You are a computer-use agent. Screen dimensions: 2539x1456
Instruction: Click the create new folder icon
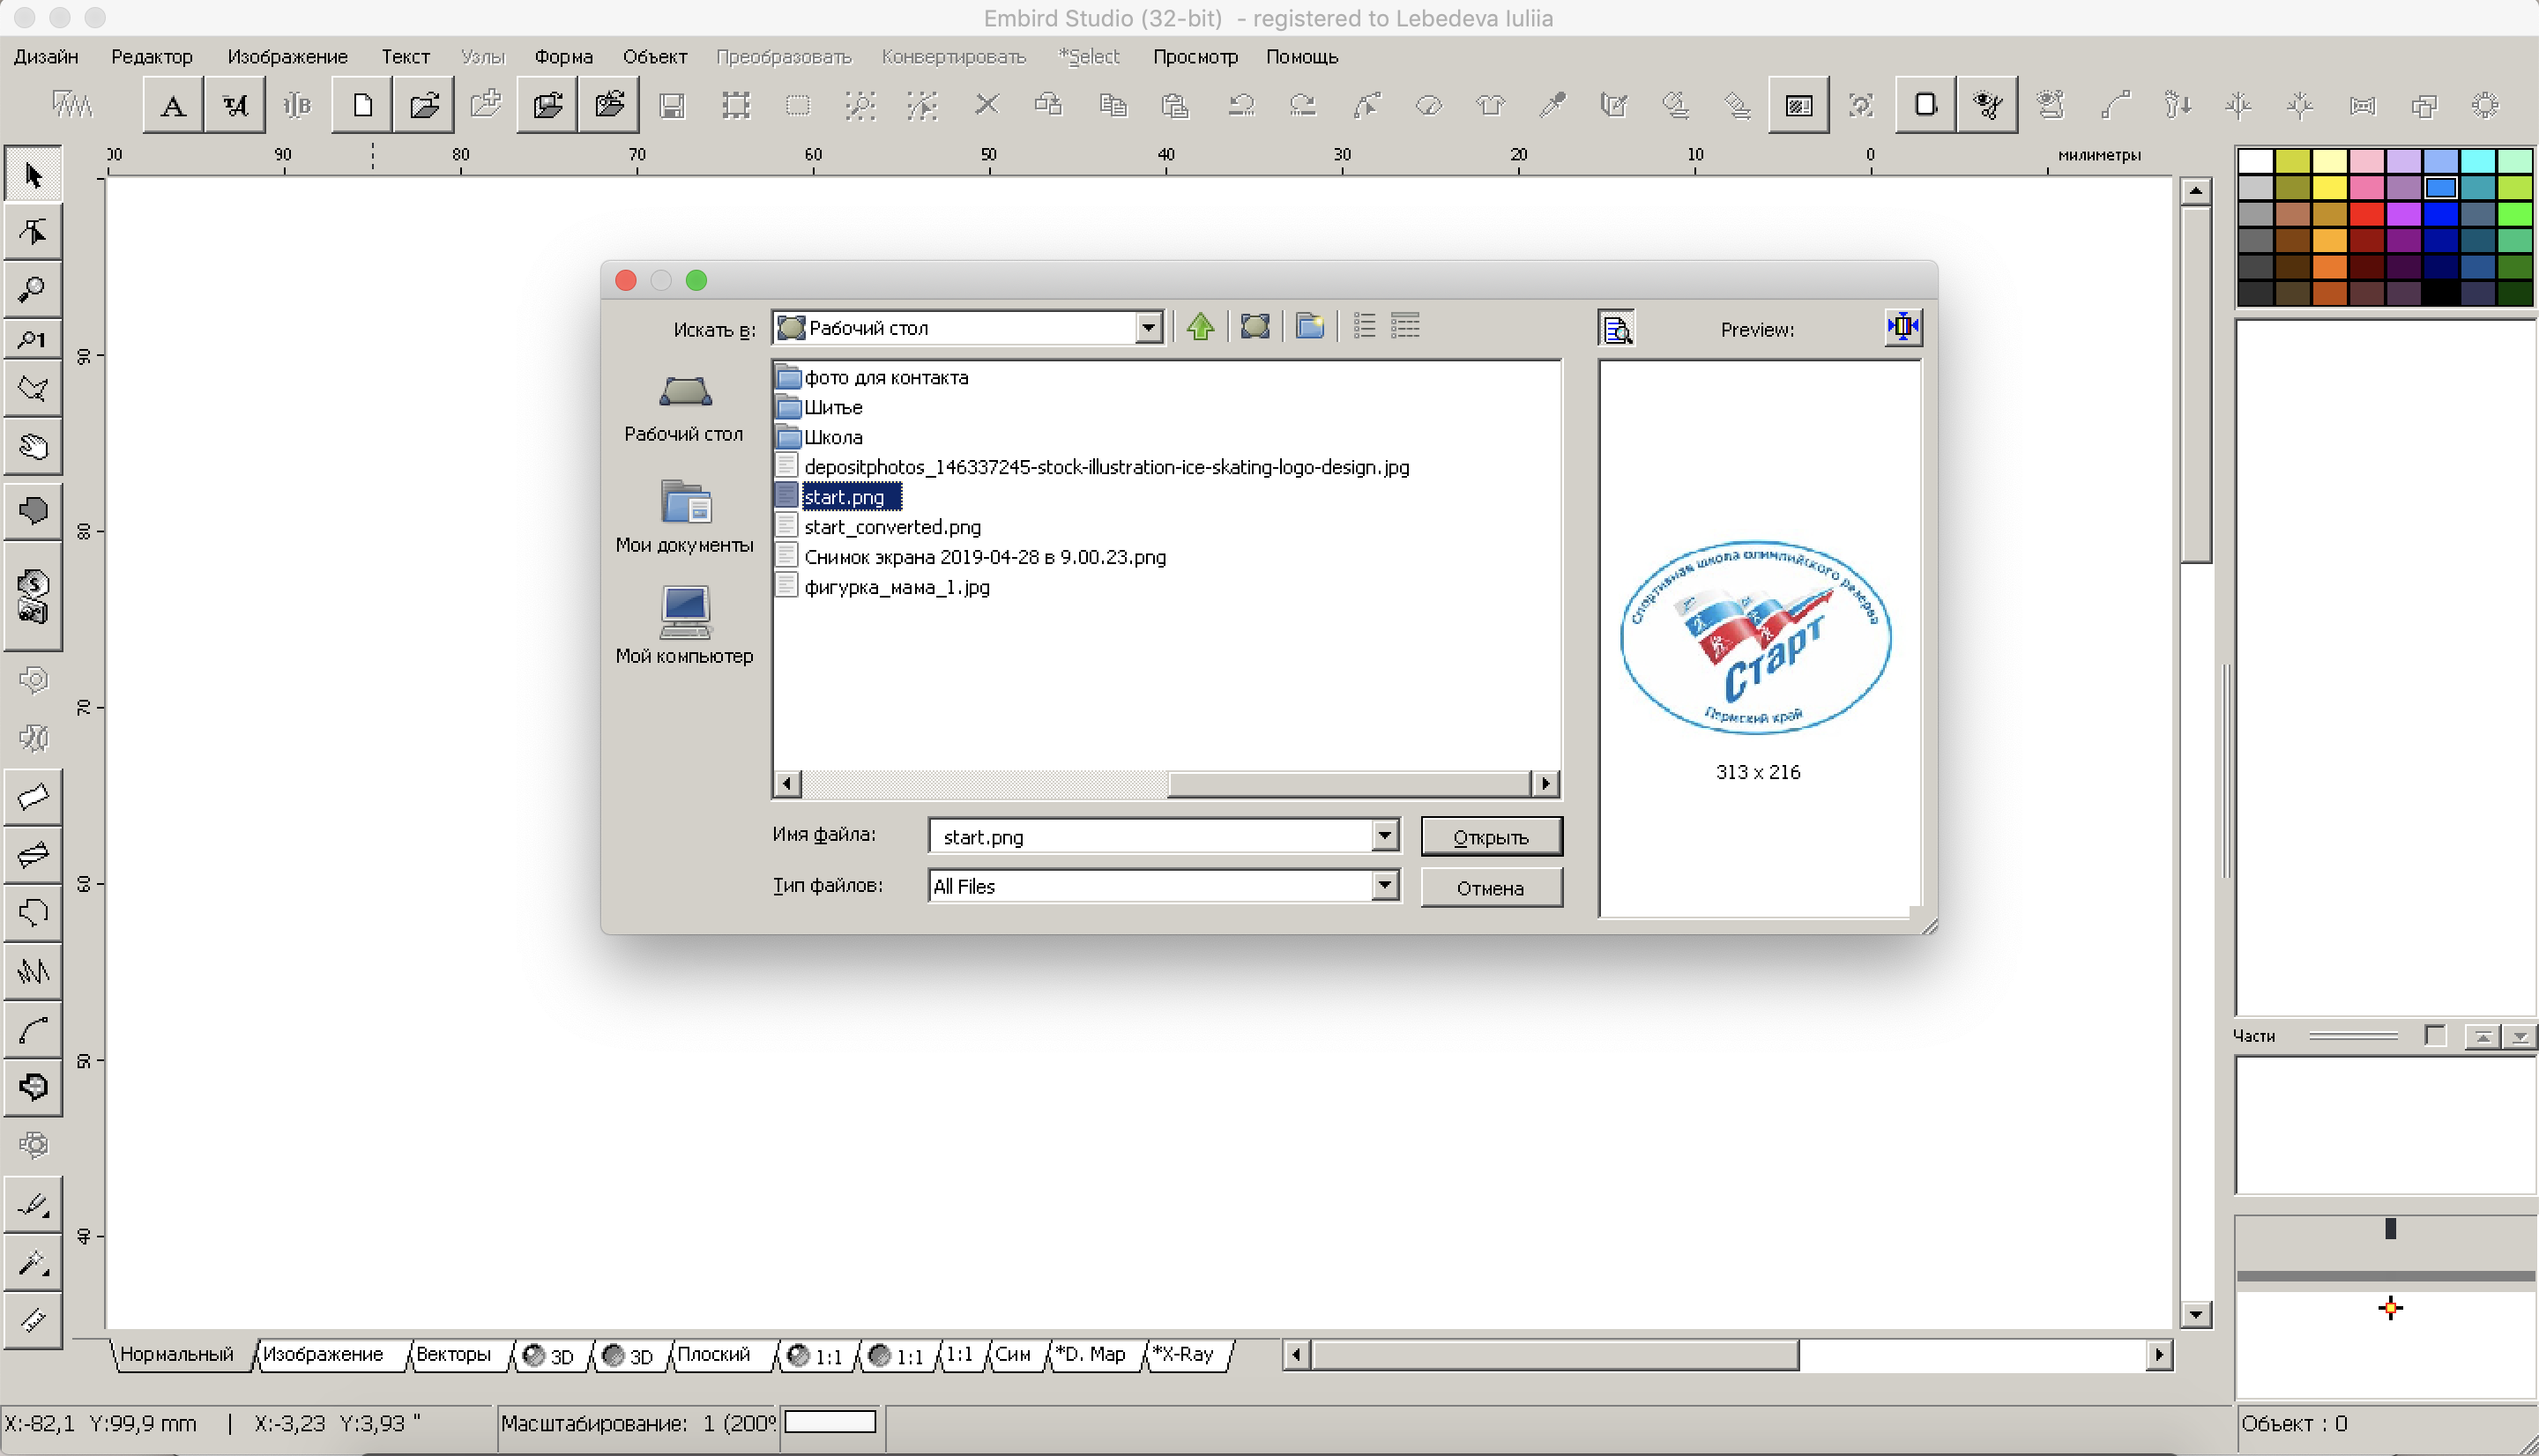click(x=1309, y=327)
